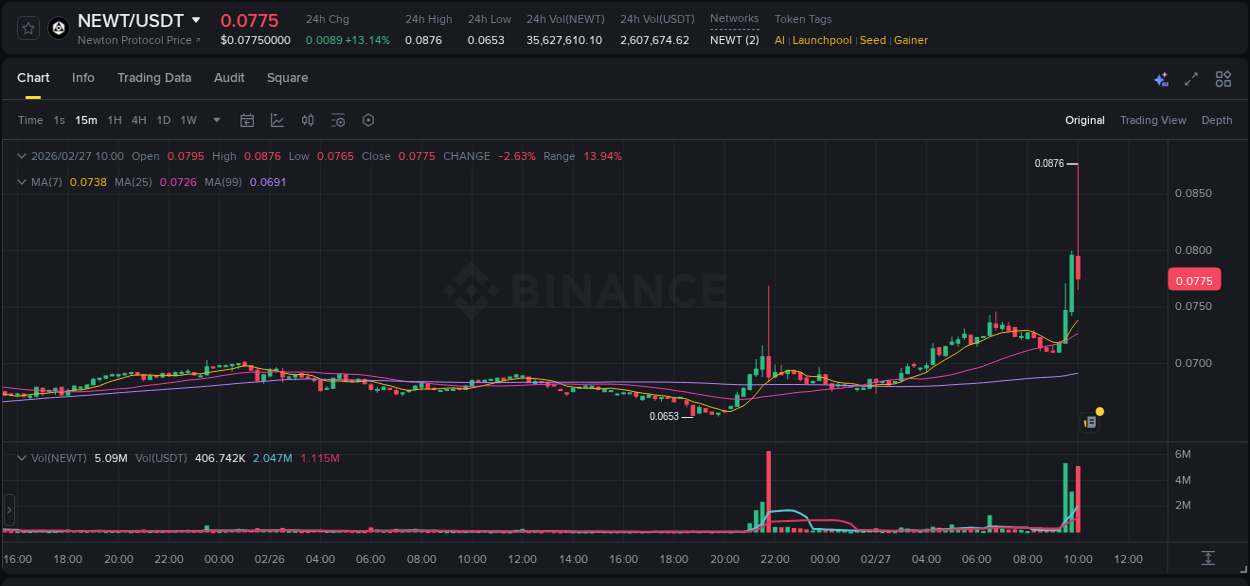
Task: Click the red 0.0775 current price label
Action: pos(1194,280)
